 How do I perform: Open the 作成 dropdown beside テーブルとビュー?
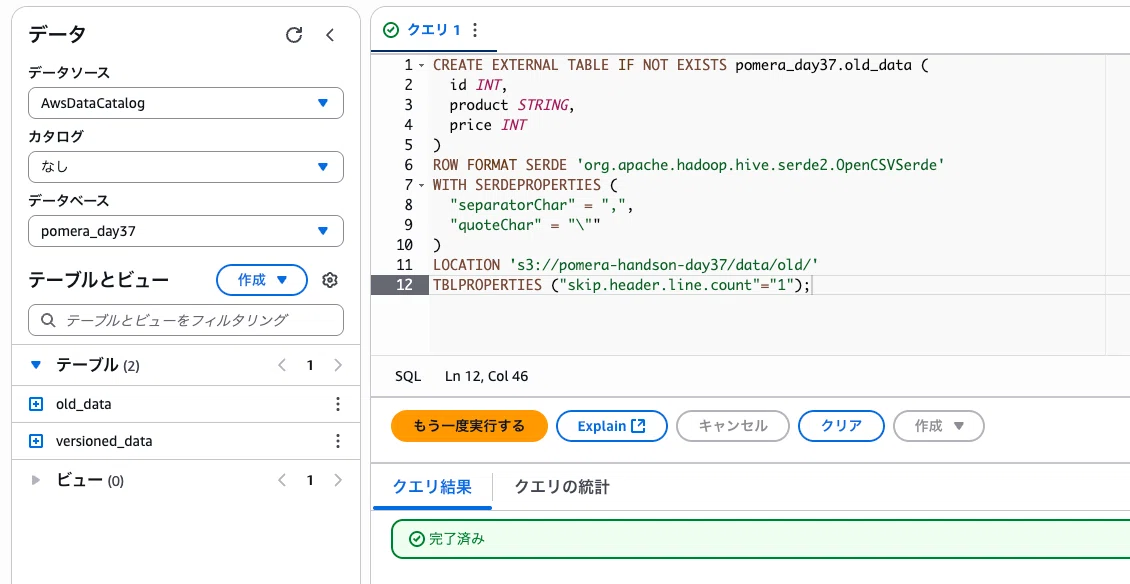pos(262,280)
